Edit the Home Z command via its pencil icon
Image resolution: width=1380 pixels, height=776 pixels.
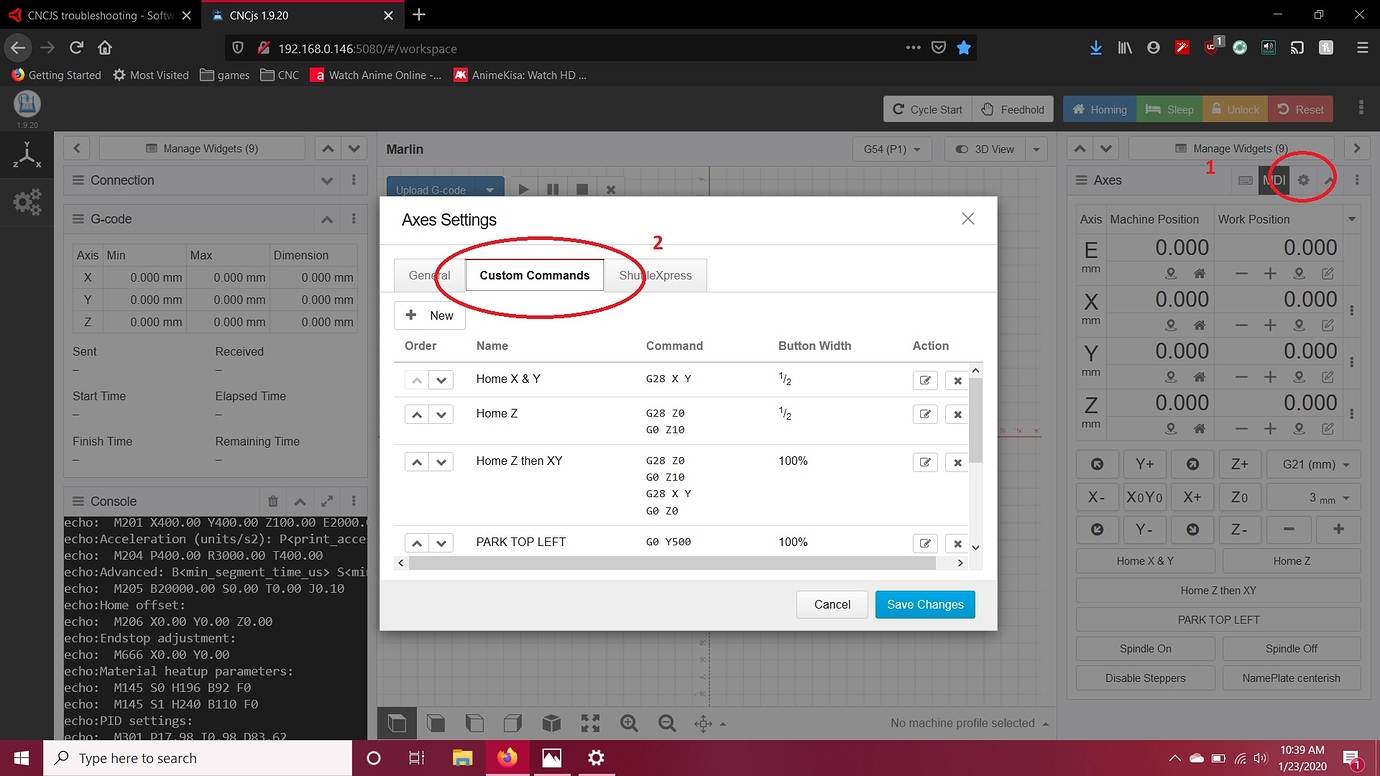point(924,413)
